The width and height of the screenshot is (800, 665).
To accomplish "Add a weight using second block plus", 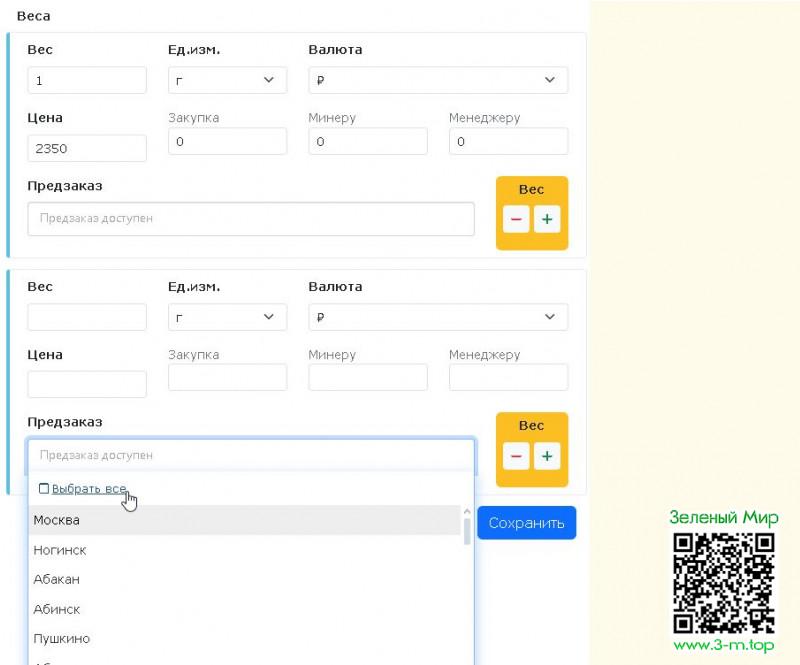I will (546, 456).
